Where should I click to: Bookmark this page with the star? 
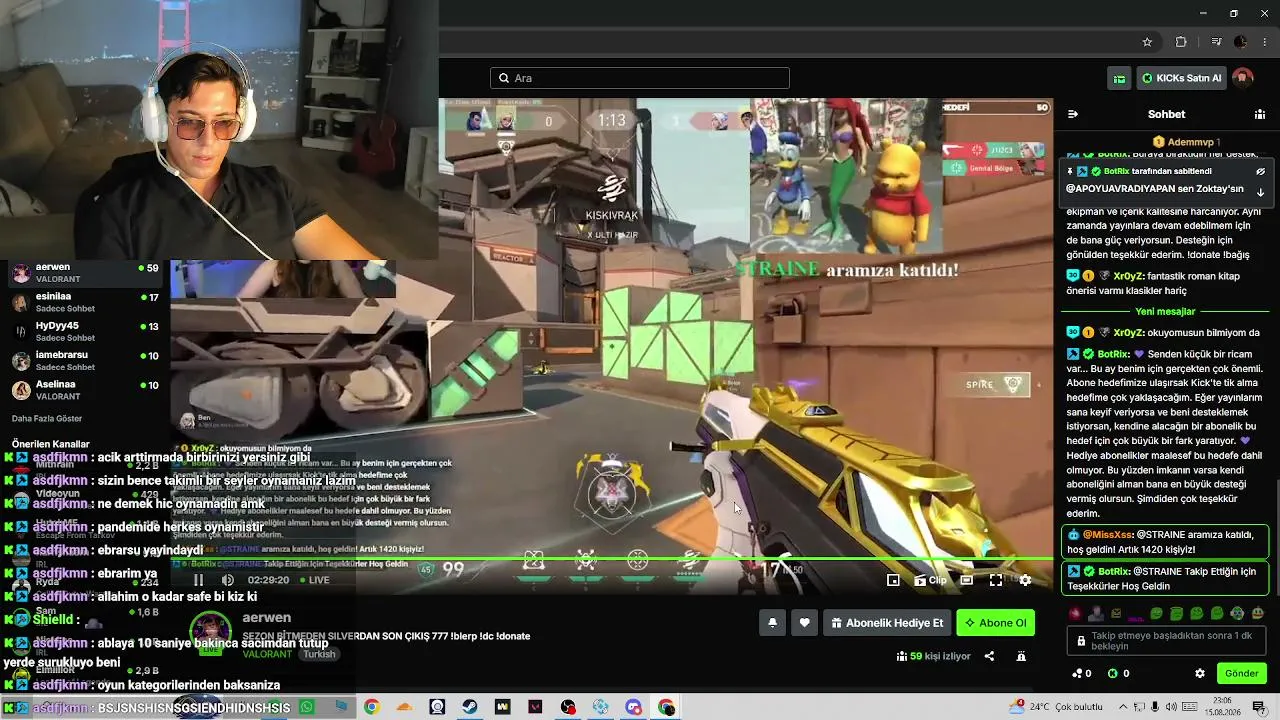tap(1147, 42)
